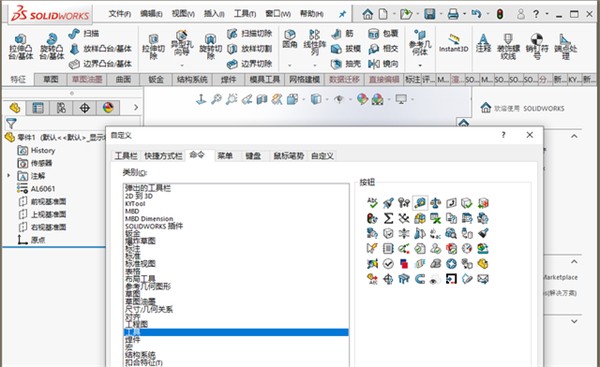Click the dialog's question mark help button

click(x=503, y=135)
